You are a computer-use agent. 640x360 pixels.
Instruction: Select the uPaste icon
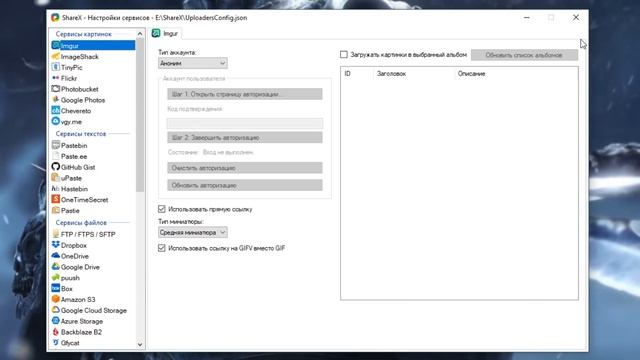click(56, 178)
